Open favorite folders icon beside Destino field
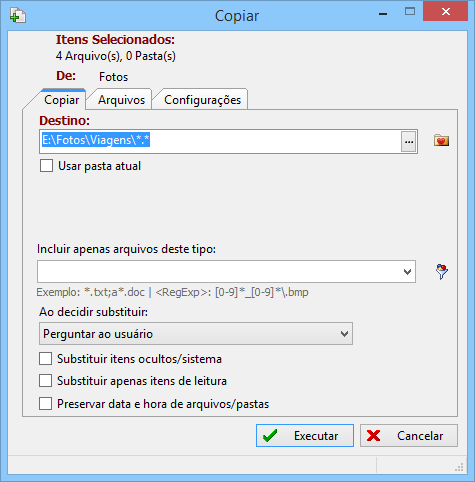Viewport: 475px width, 482px height. 441,140
